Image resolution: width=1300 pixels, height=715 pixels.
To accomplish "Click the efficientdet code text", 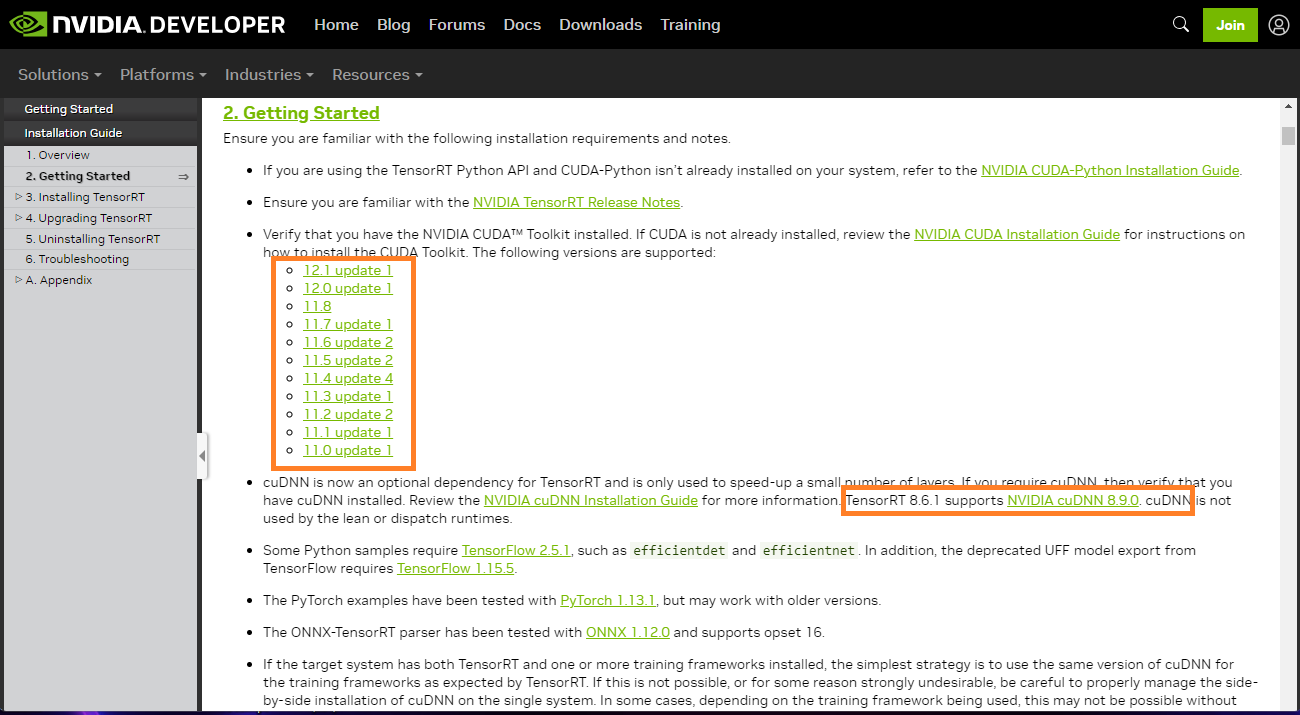I will (679, 550).
